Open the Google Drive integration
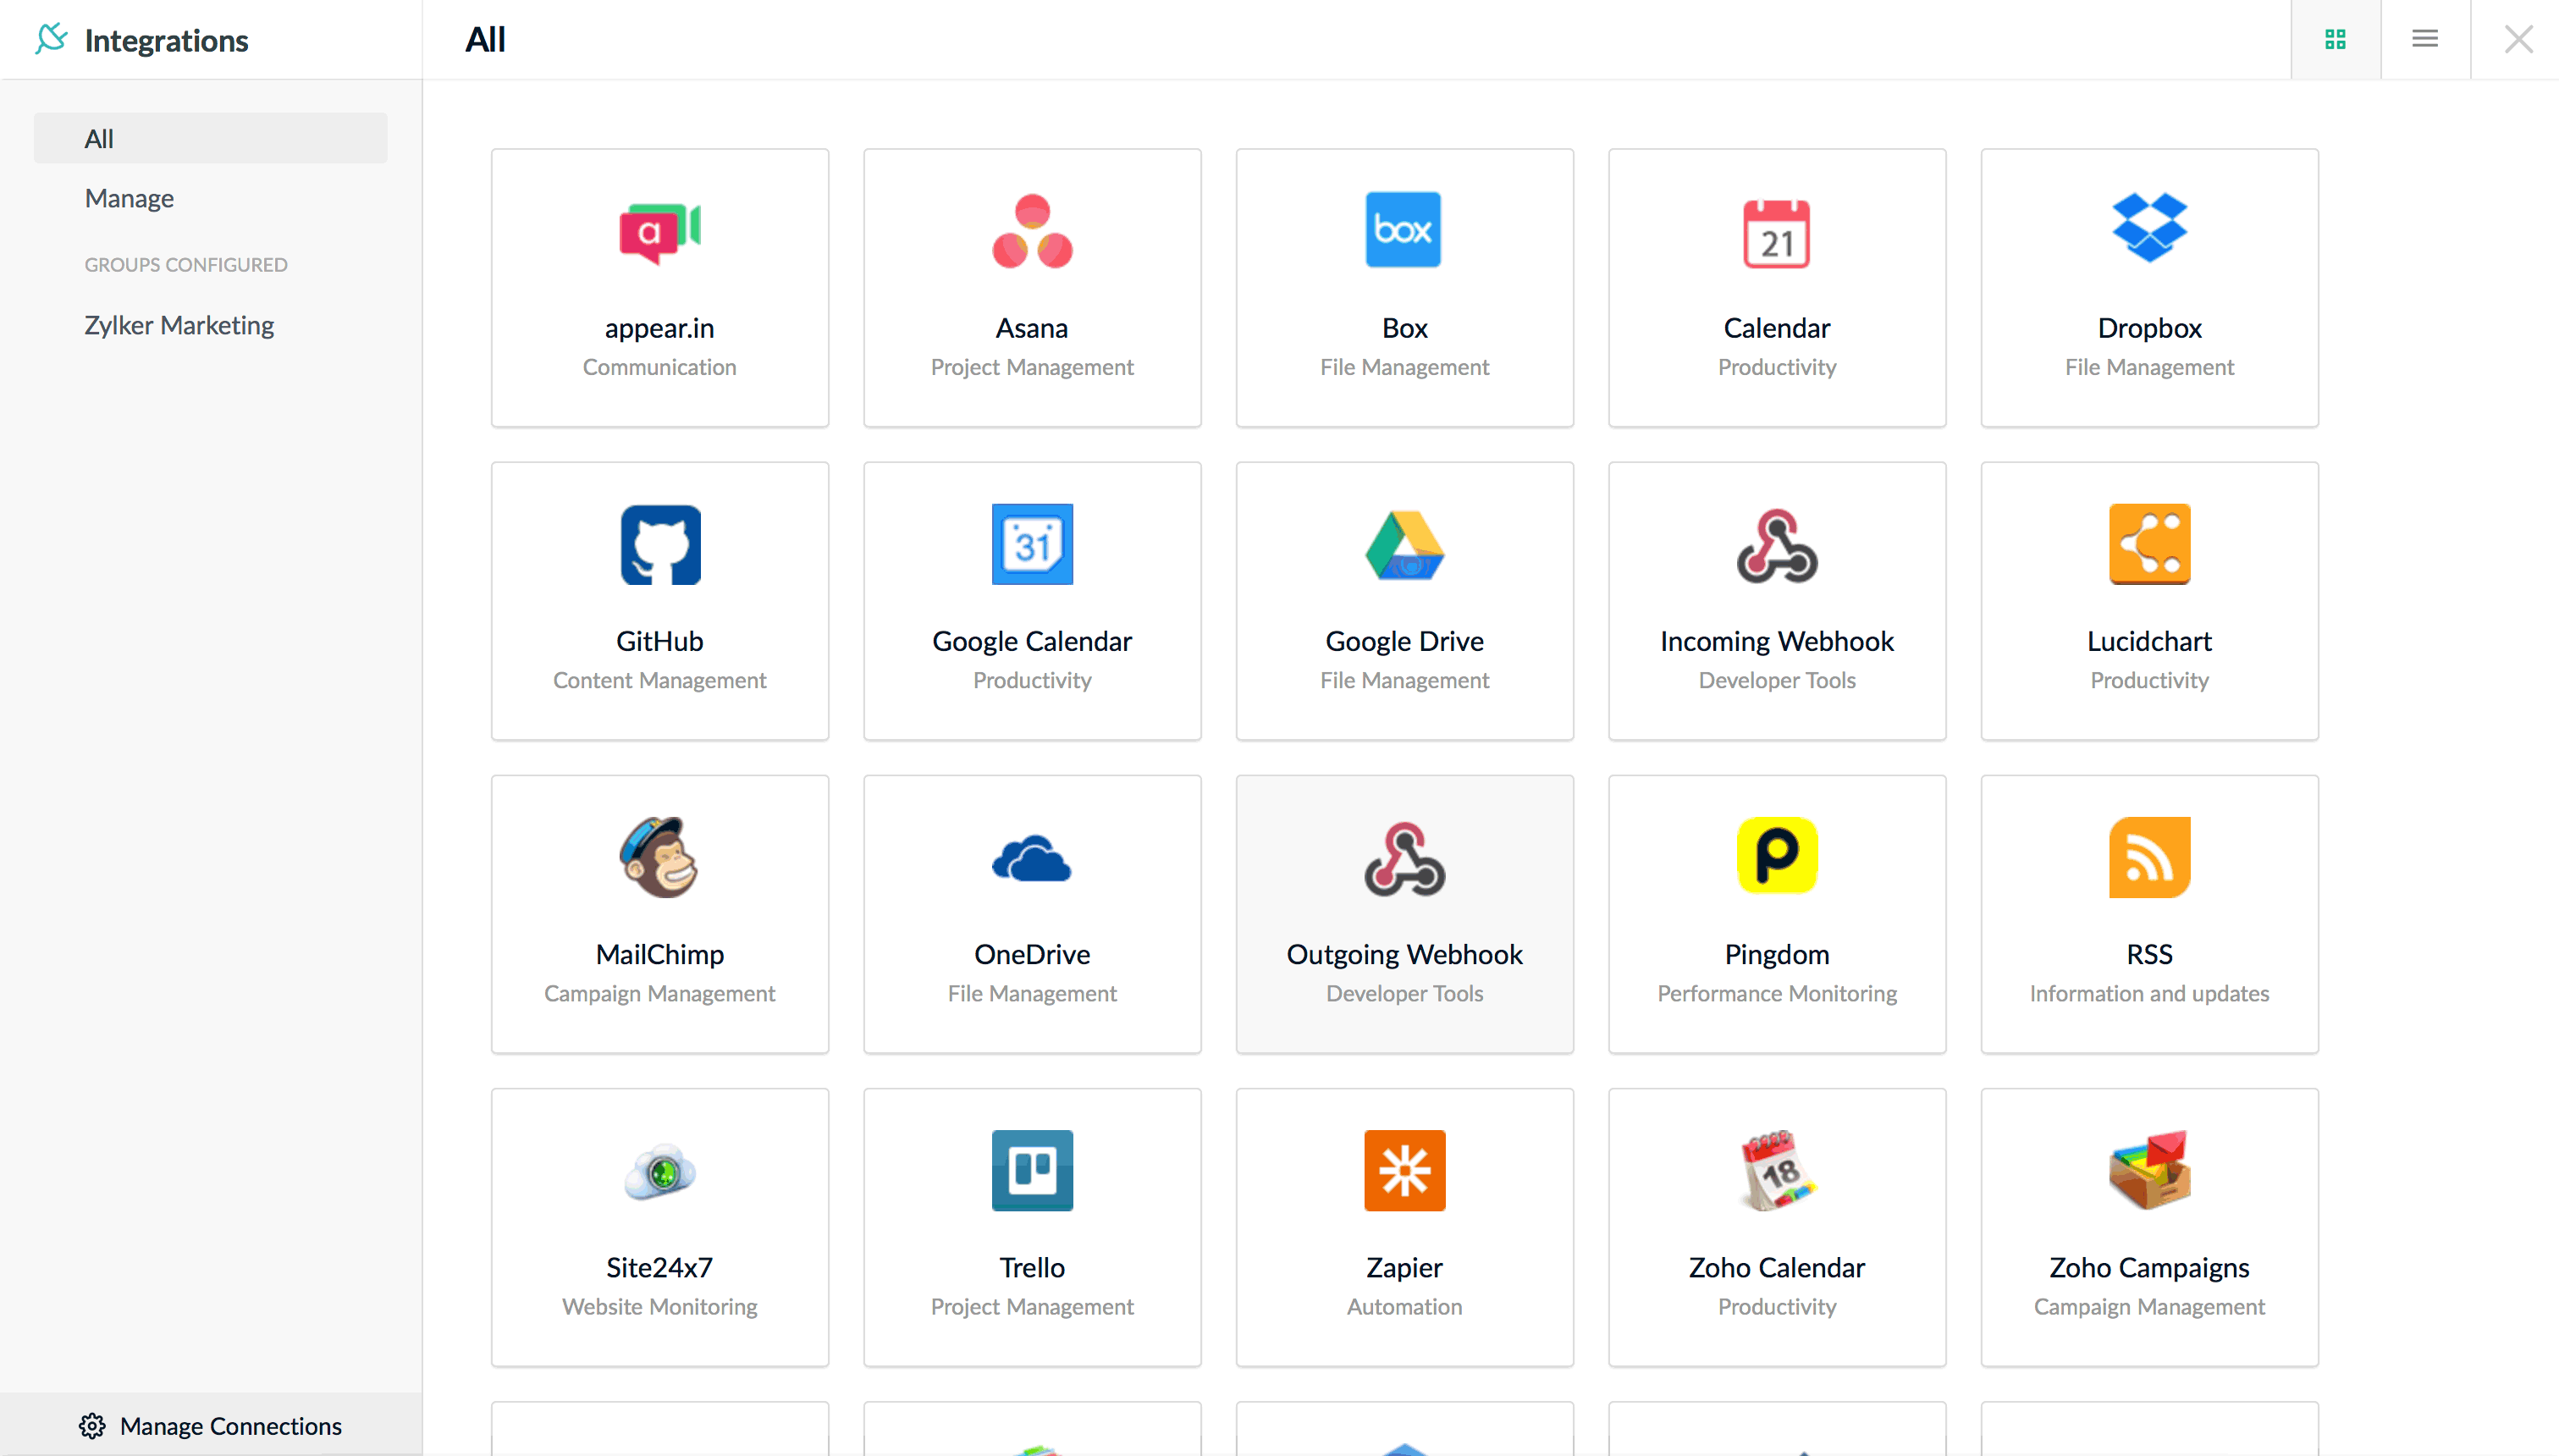The width and height of the screenshot is (2559, 1456). [x=1404, y=600]
